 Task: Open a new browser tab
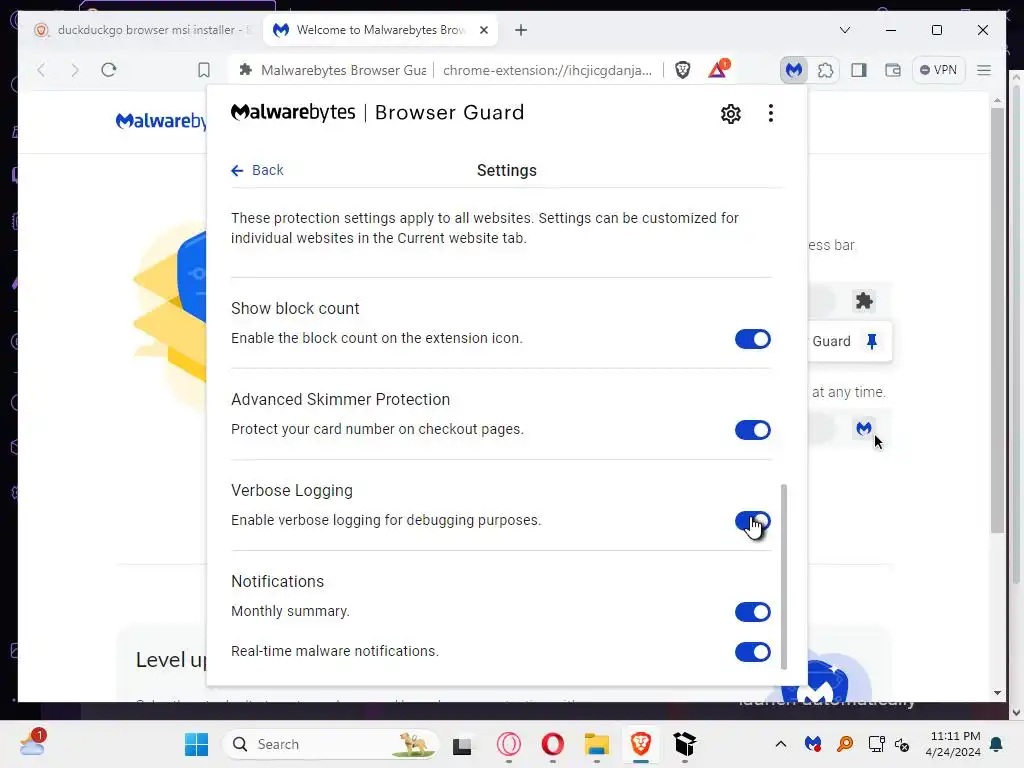pos(520,30)
